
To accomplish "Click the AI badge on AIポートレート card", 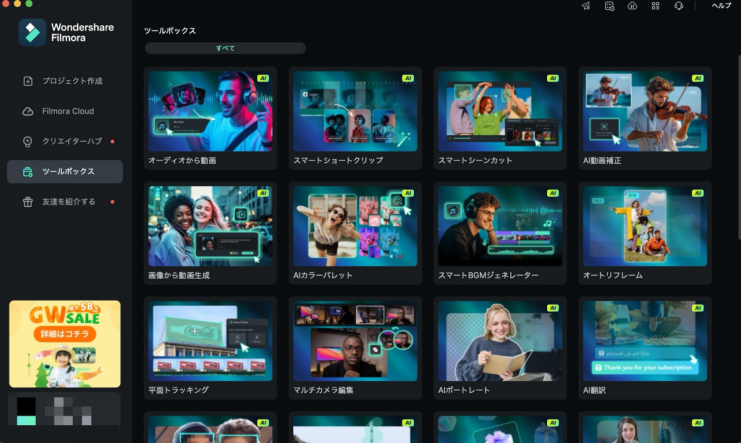I will pos(553,308).
